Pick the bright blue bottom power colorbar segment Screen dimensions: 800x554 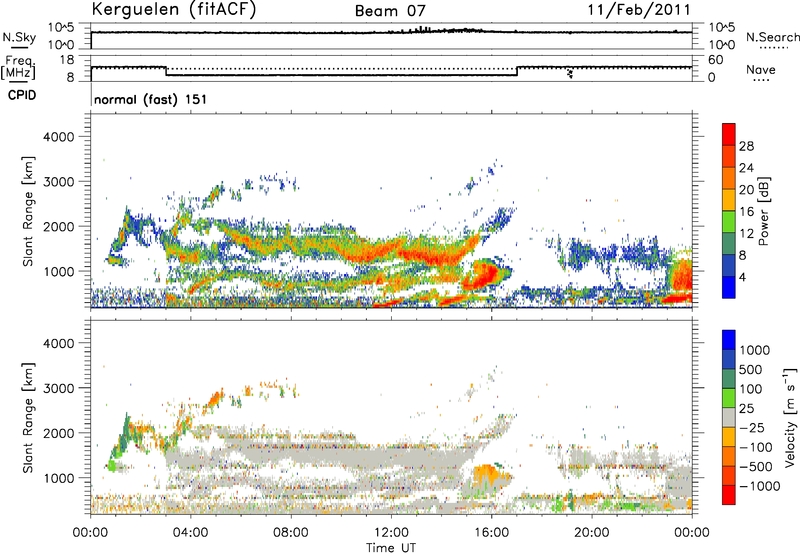click(x=729, y=287)
